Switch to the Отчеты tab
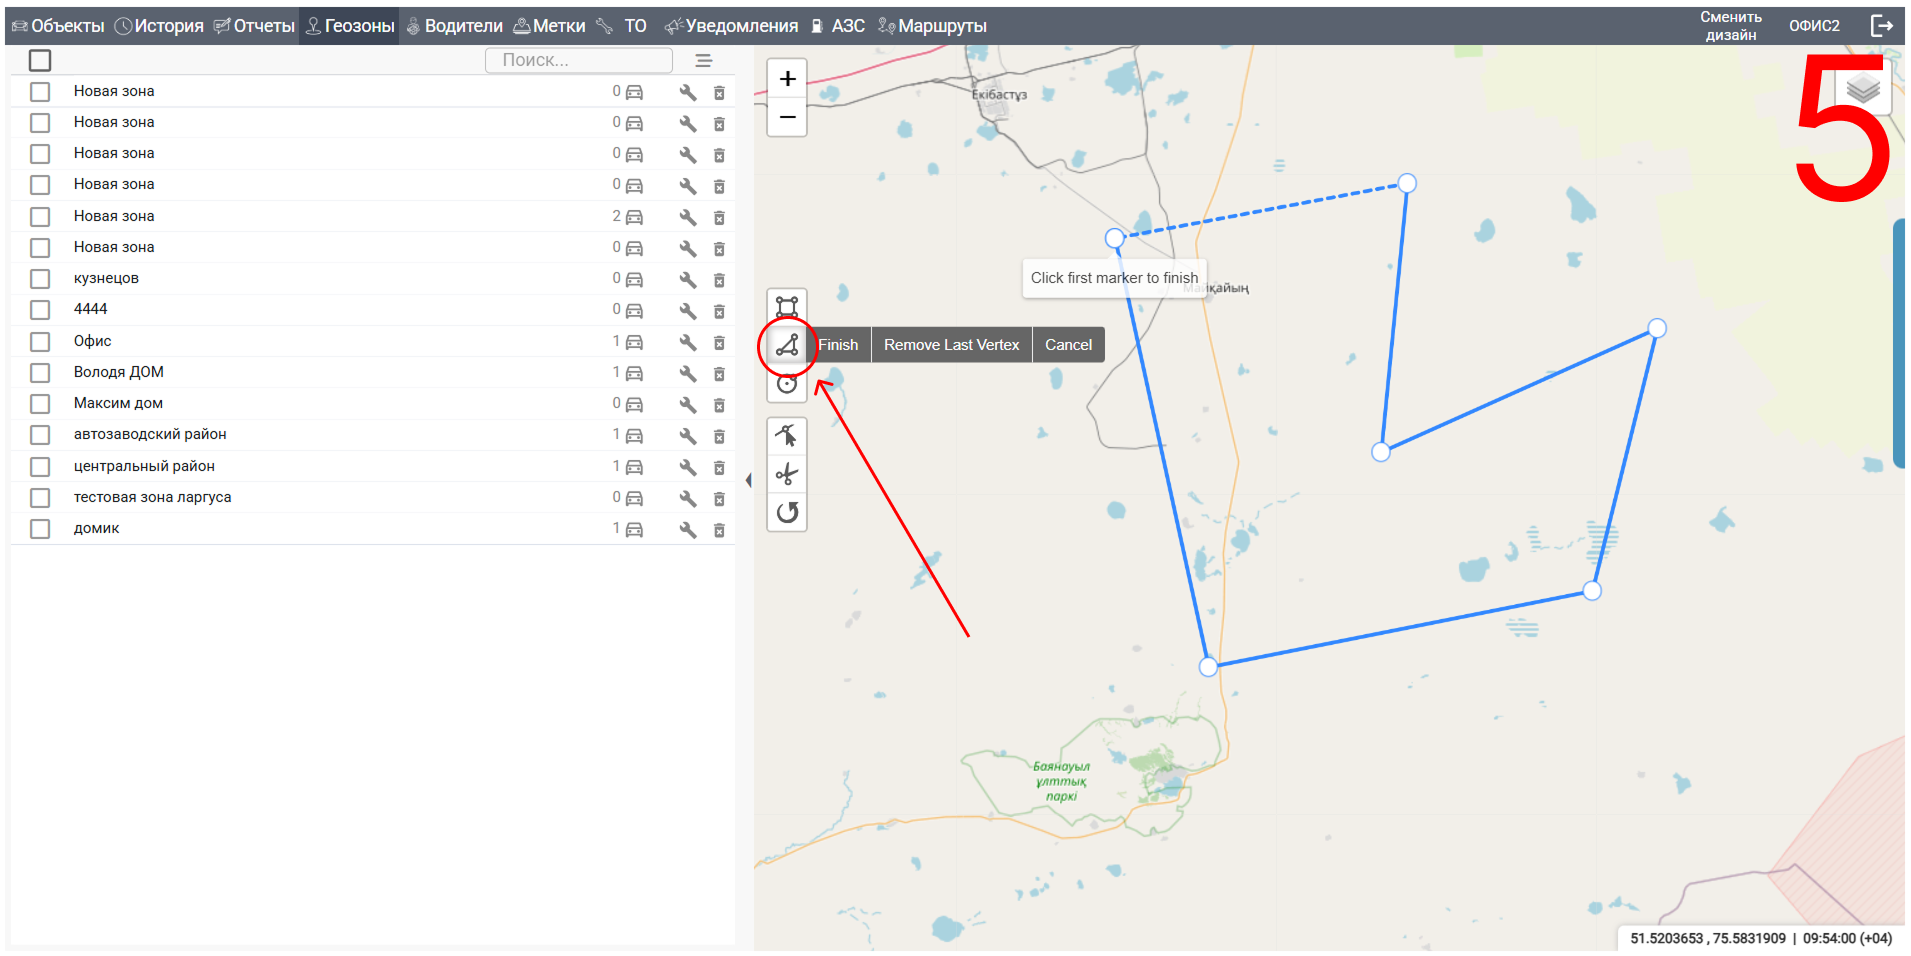1911x956 pixels. (255, 26)
